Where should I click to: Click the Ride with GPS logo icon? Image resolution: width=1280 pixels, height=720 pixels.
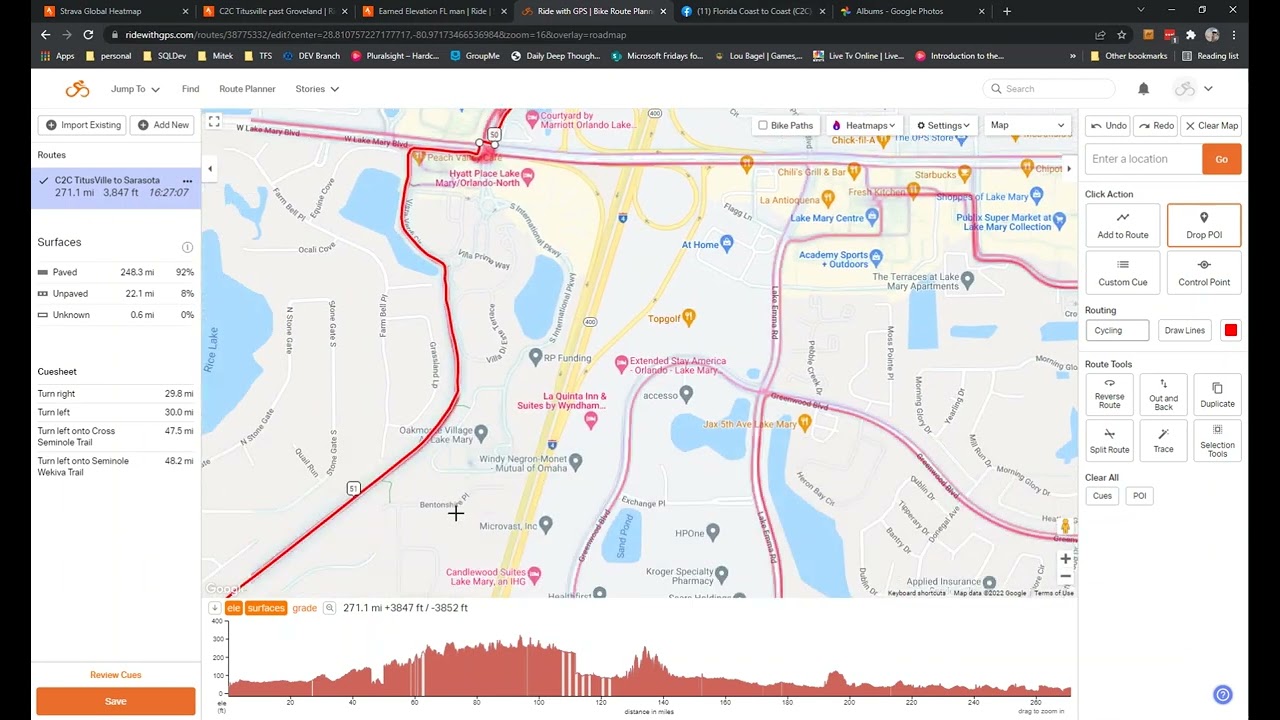[77, 89]
